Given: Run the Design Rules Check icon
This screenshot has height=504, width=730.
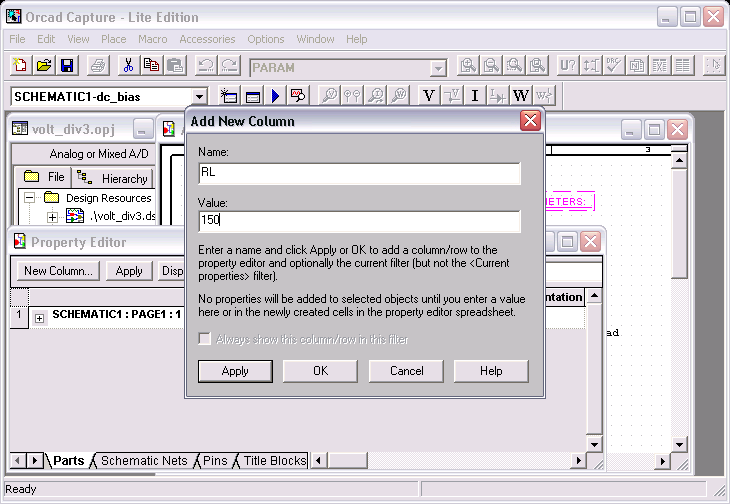Looking at the screenshot, I should click(x=614, y=66).
